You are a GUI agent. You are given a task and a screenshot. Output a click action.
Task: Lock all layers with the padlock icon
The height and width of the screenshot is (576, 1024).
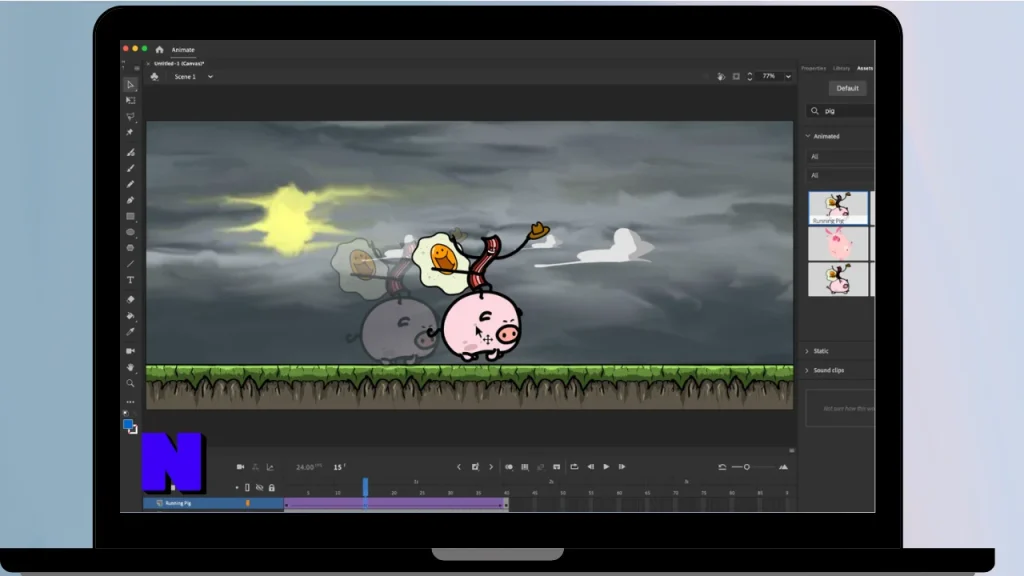point(272,487)
